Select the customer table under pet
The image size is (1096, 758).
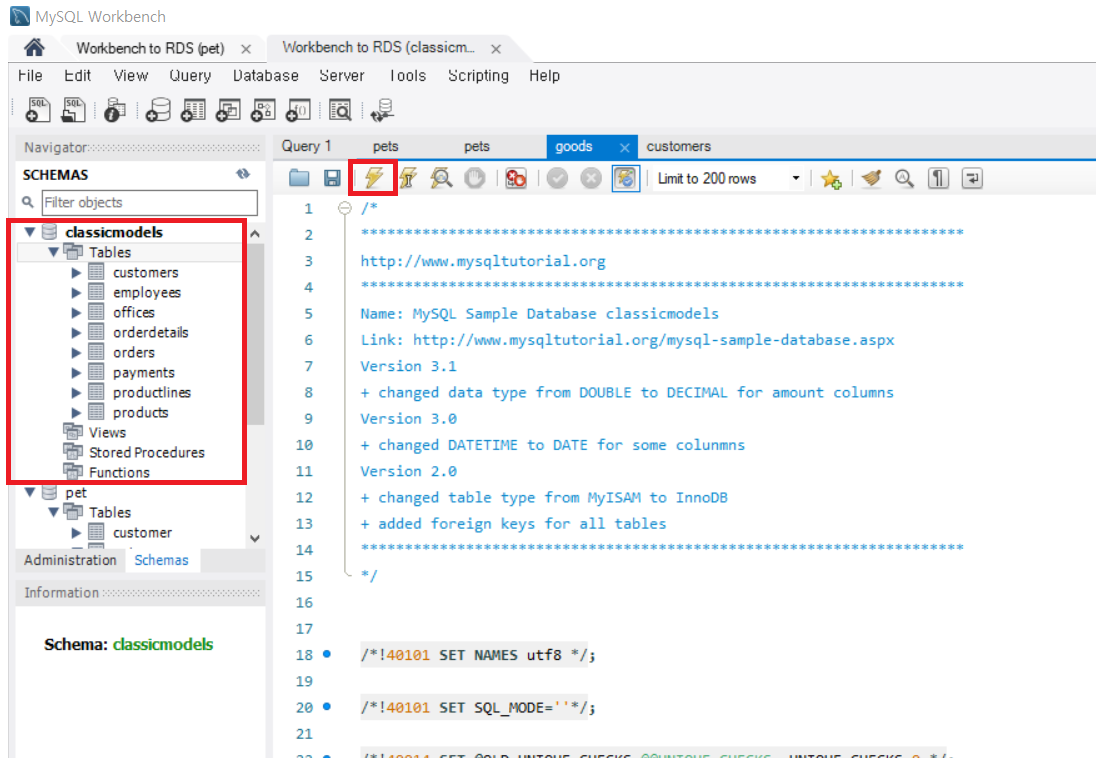143,533
